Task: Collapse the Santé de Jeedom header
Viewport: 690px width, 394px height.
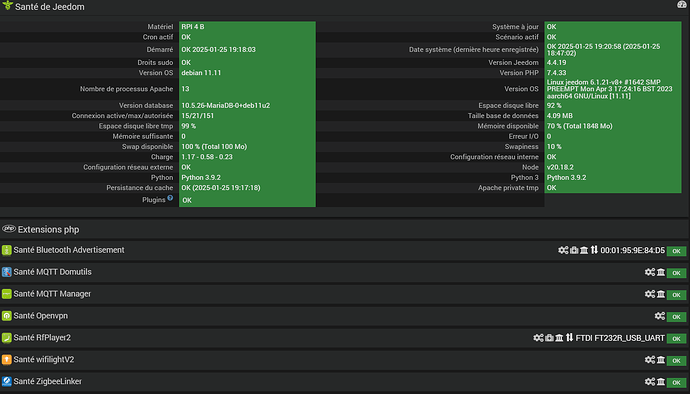Action: pos(50,7)
